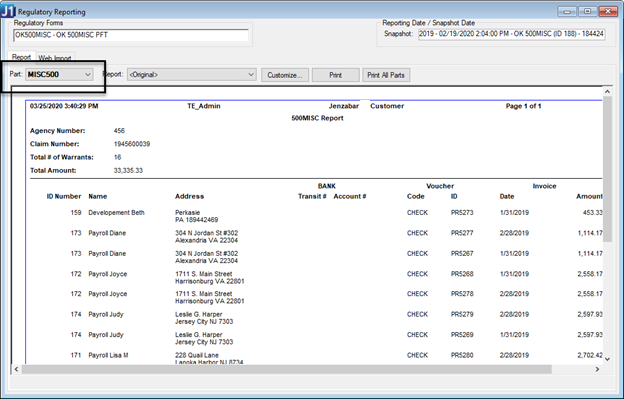This screenshot has height=399, width=624.
Task: Click the Total # of Warrants value 16
Action: tap(117, 157)
